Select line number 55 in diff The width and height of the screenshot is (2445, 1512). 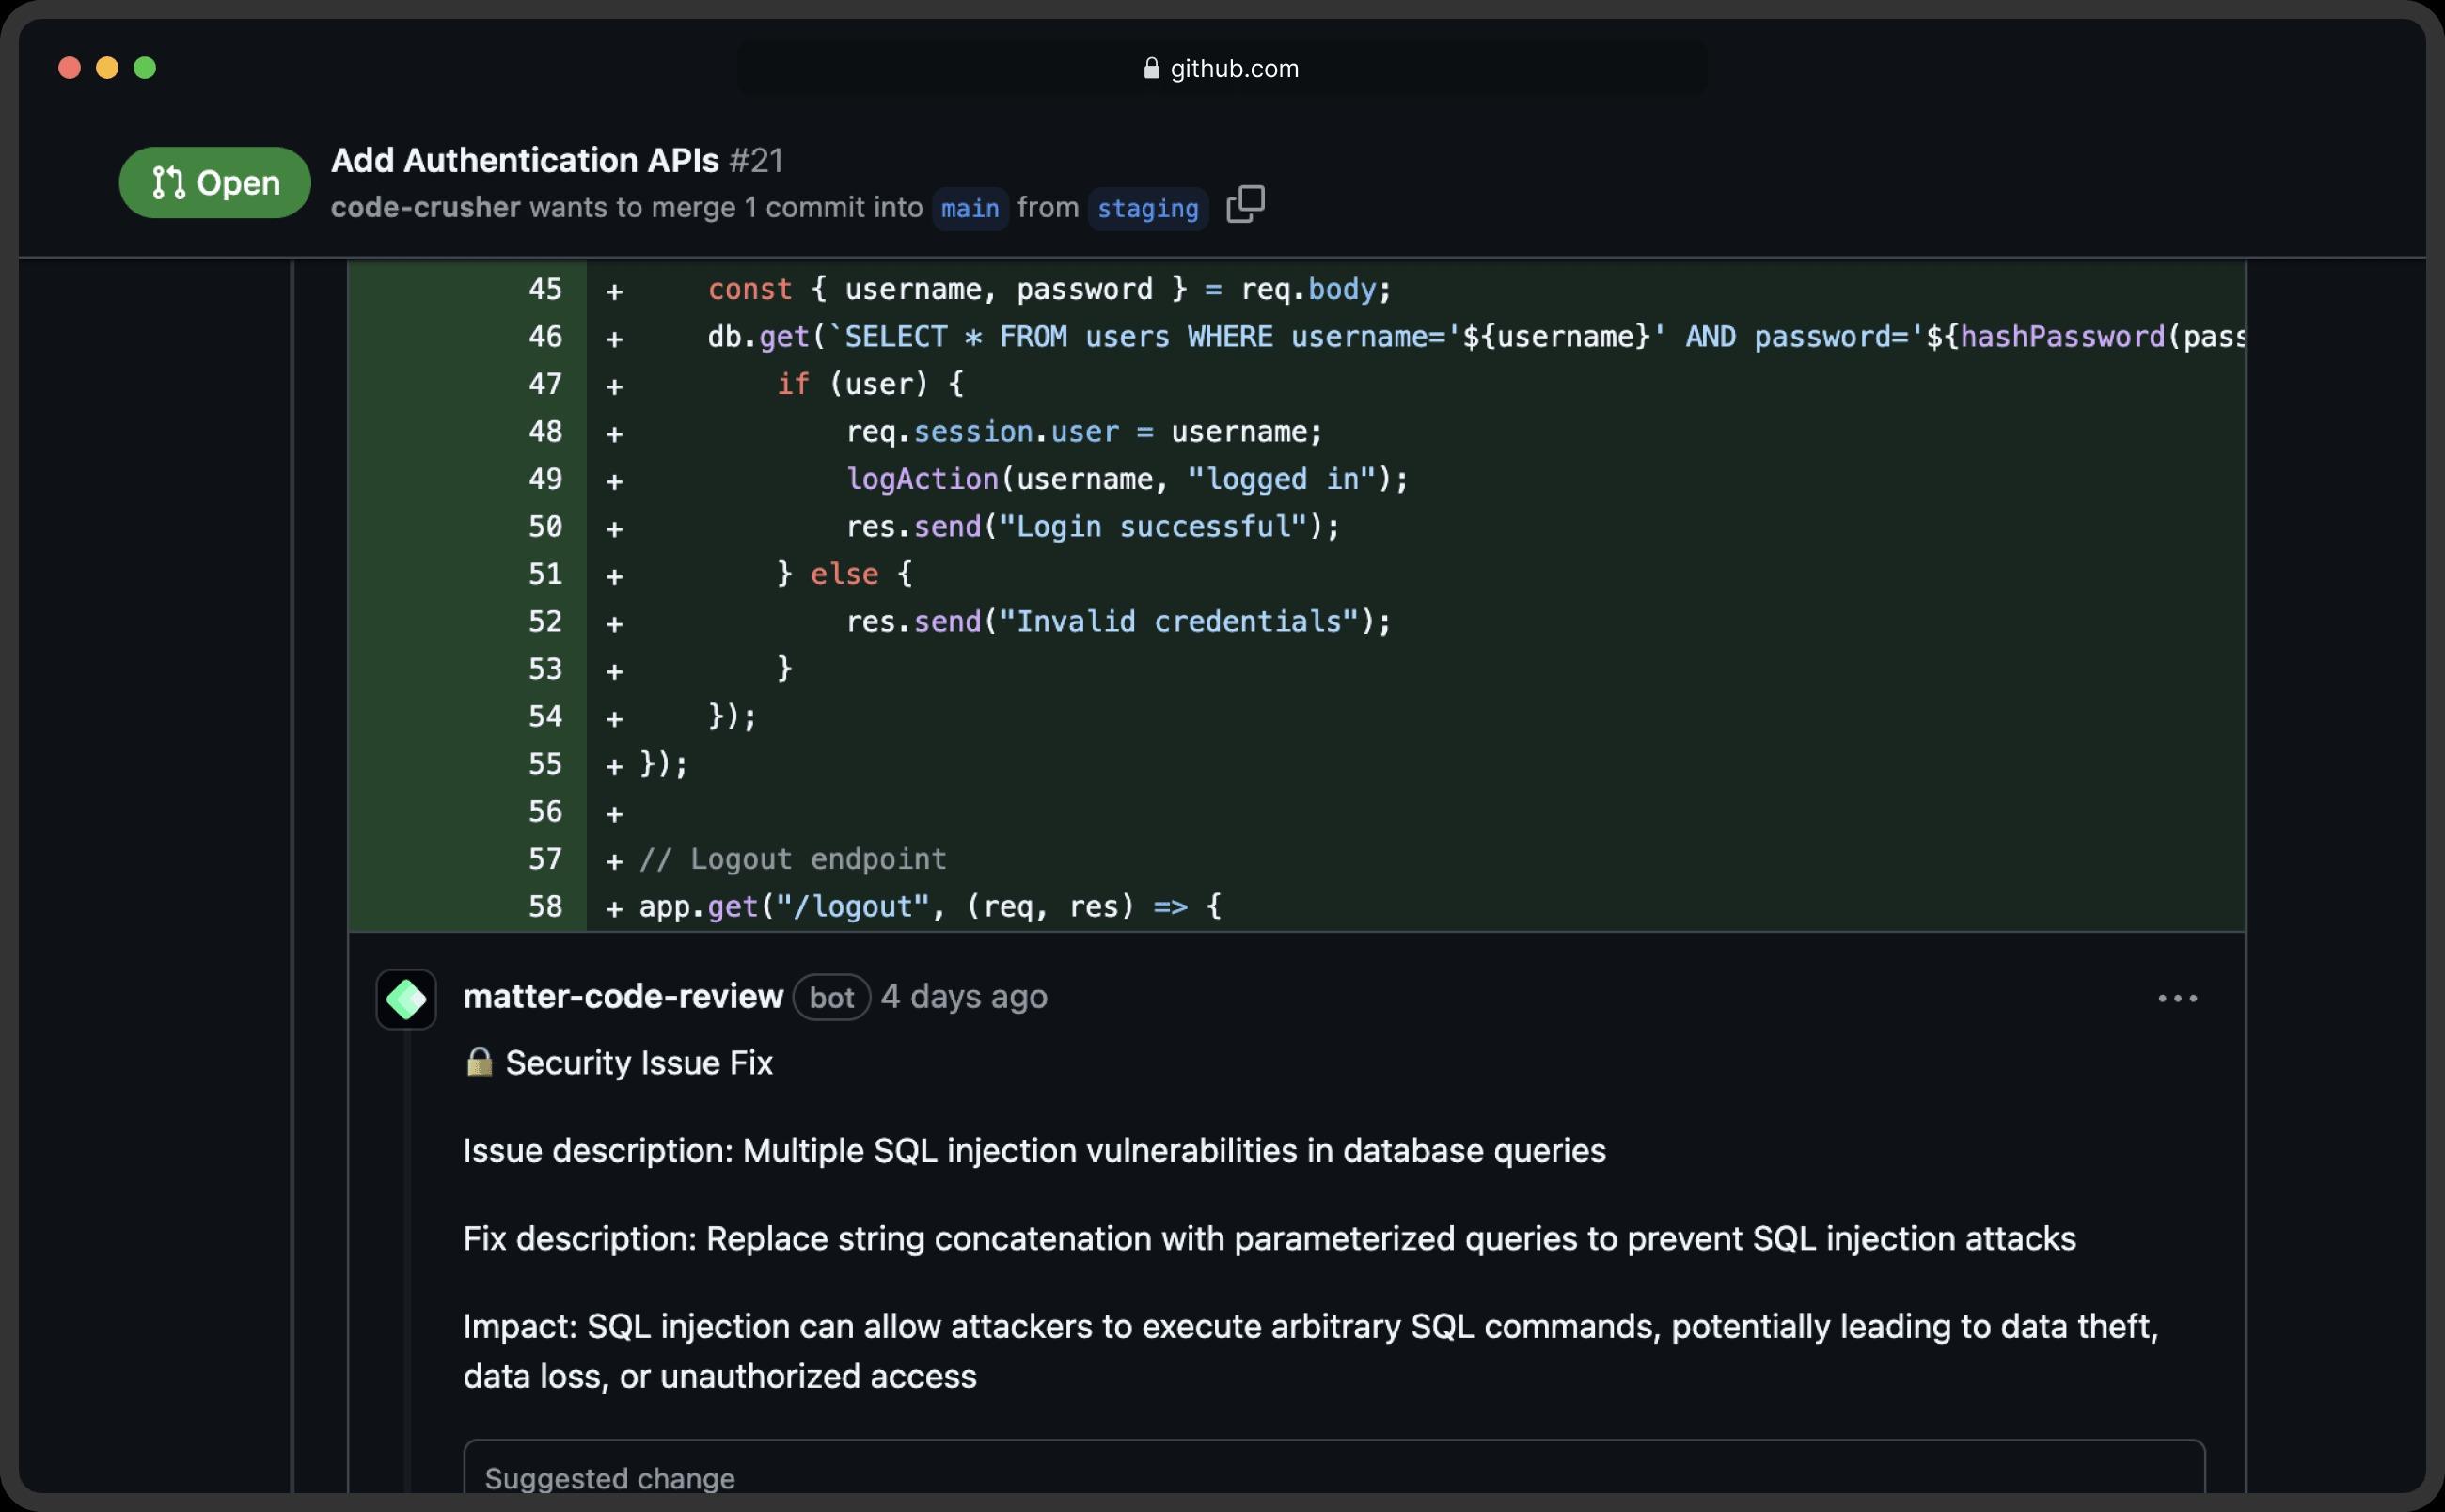tap(545, 764)
